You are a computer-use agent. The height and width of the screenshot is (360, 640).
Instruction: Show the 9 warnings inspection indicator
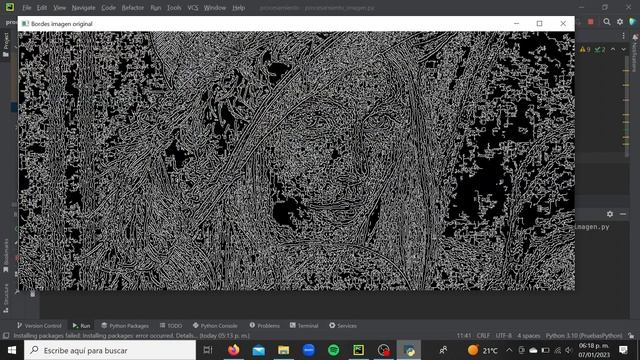(585, 49)
